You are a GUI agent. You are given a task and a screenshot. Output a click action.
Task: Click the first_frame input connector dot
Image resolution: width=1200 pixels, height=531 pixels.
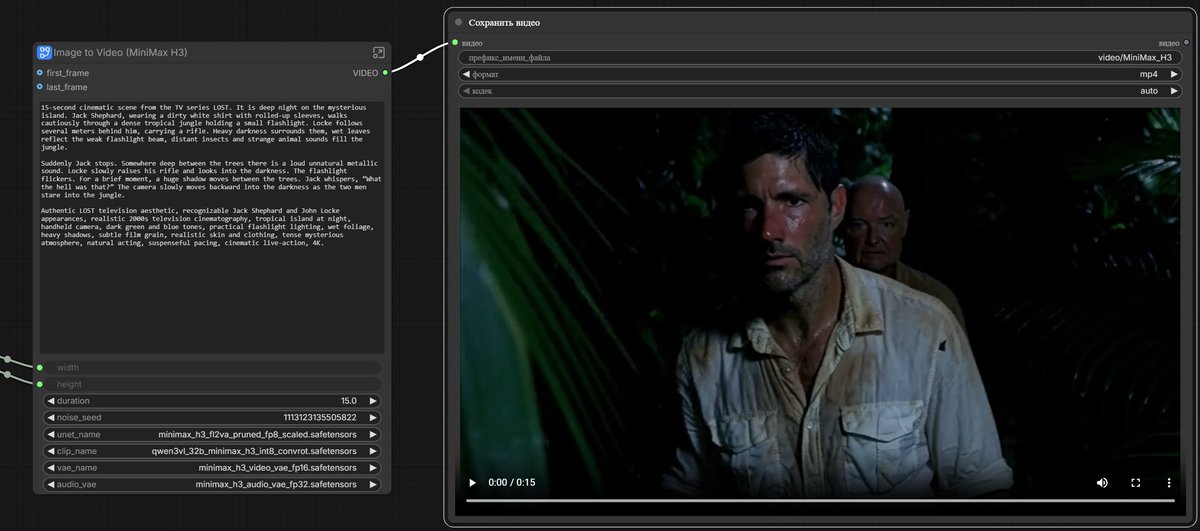tap(40, 73)
